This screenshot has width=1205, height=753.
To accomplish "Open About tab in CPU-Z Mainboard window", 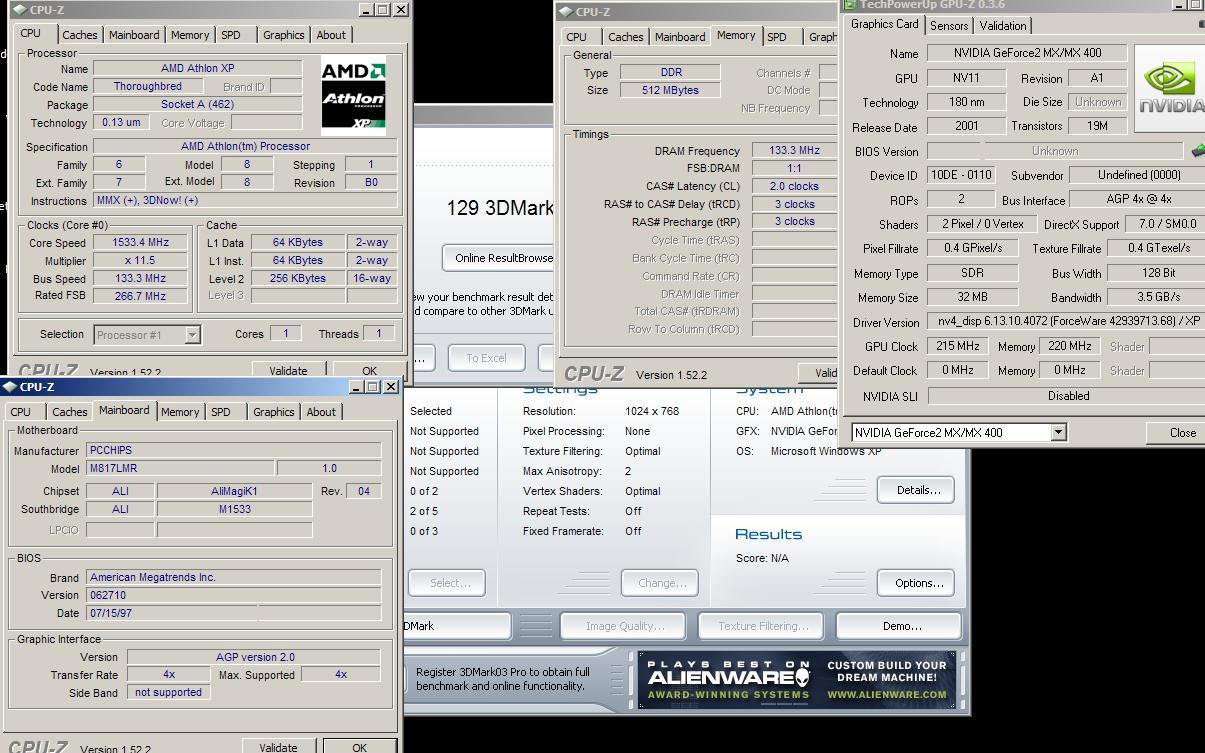I will [x=321, y=412].
